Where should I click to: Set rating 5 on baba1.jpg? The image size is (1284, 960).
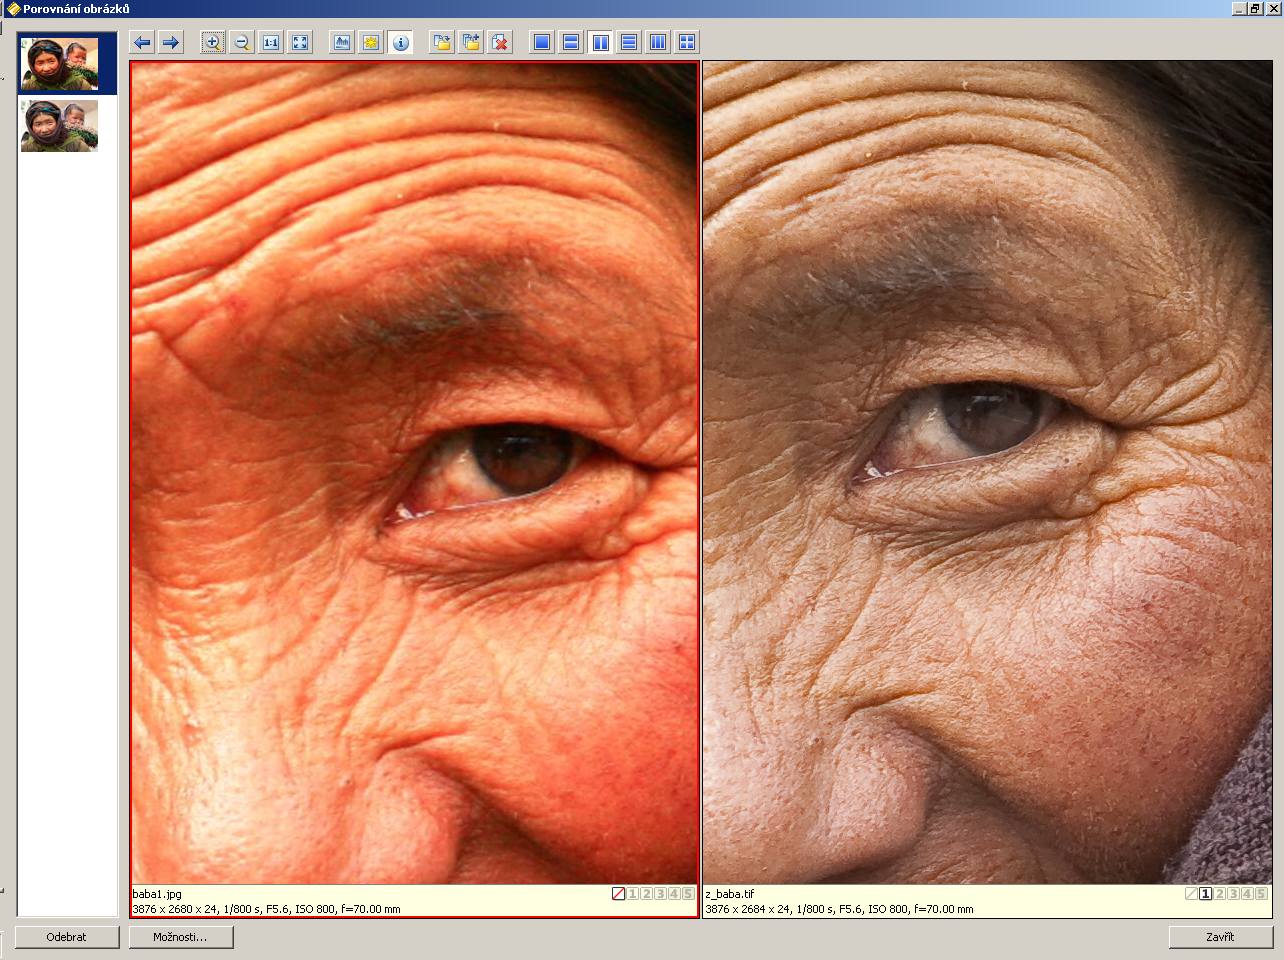pyautogui.click(x=688, y=894)
